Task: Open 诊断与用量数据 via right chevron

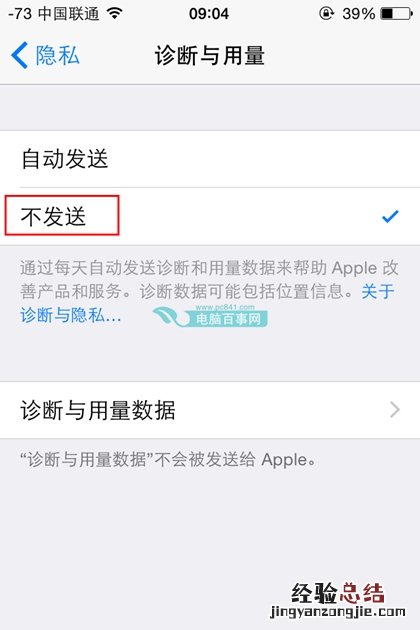Action: tap(395, 410)
